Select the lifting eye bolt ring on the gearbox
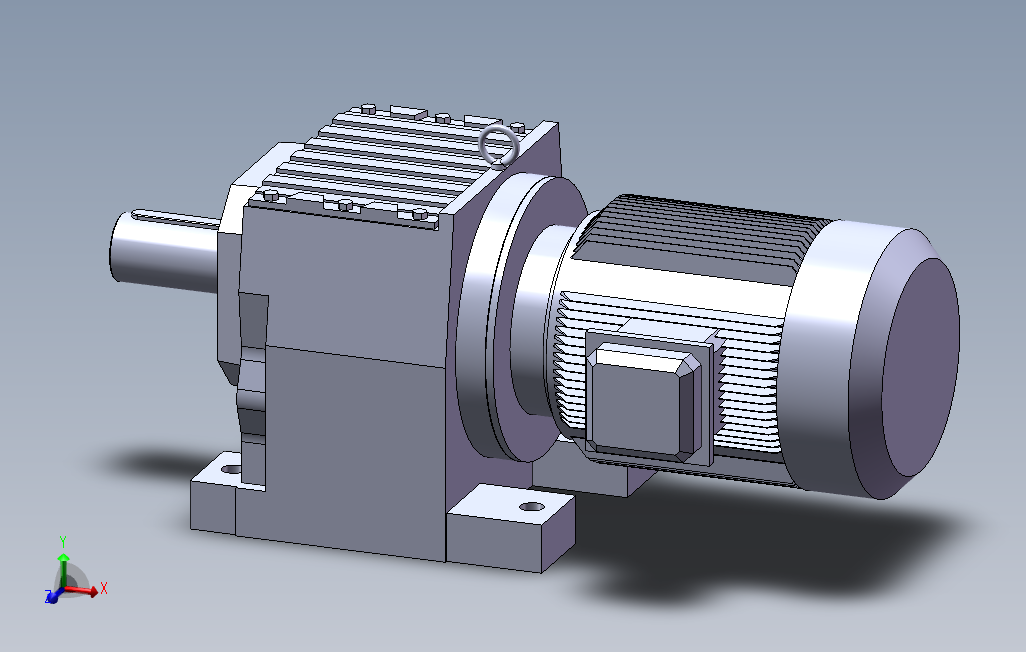1026x652 pixels. coord(500,144)
